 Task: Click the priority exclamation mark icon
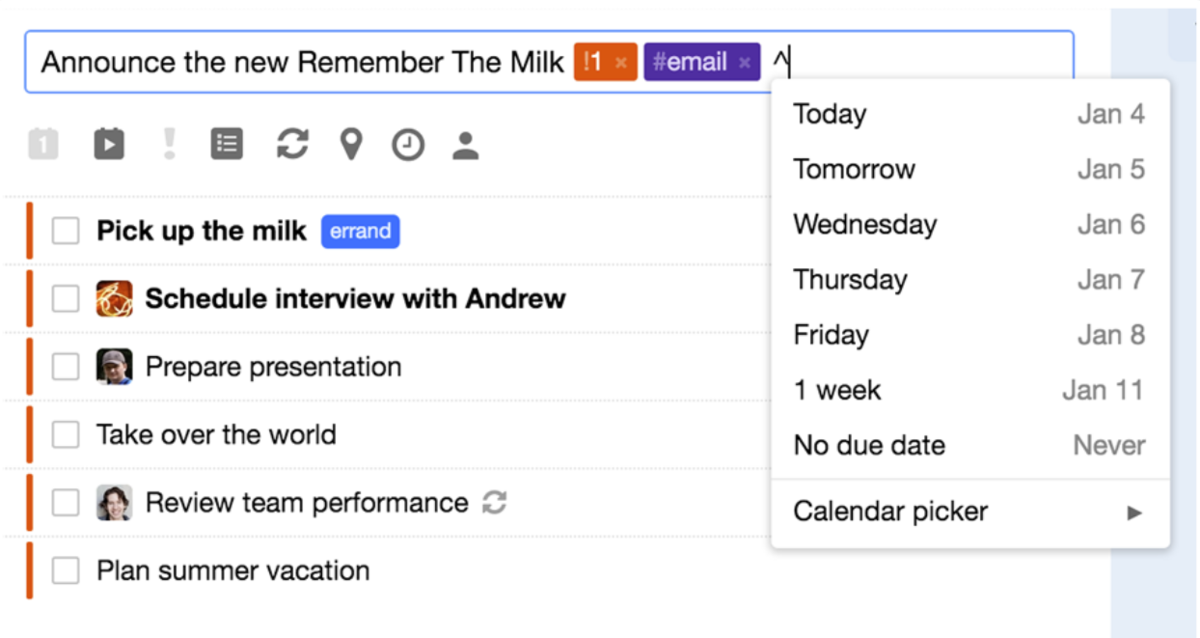coord(169,145)
